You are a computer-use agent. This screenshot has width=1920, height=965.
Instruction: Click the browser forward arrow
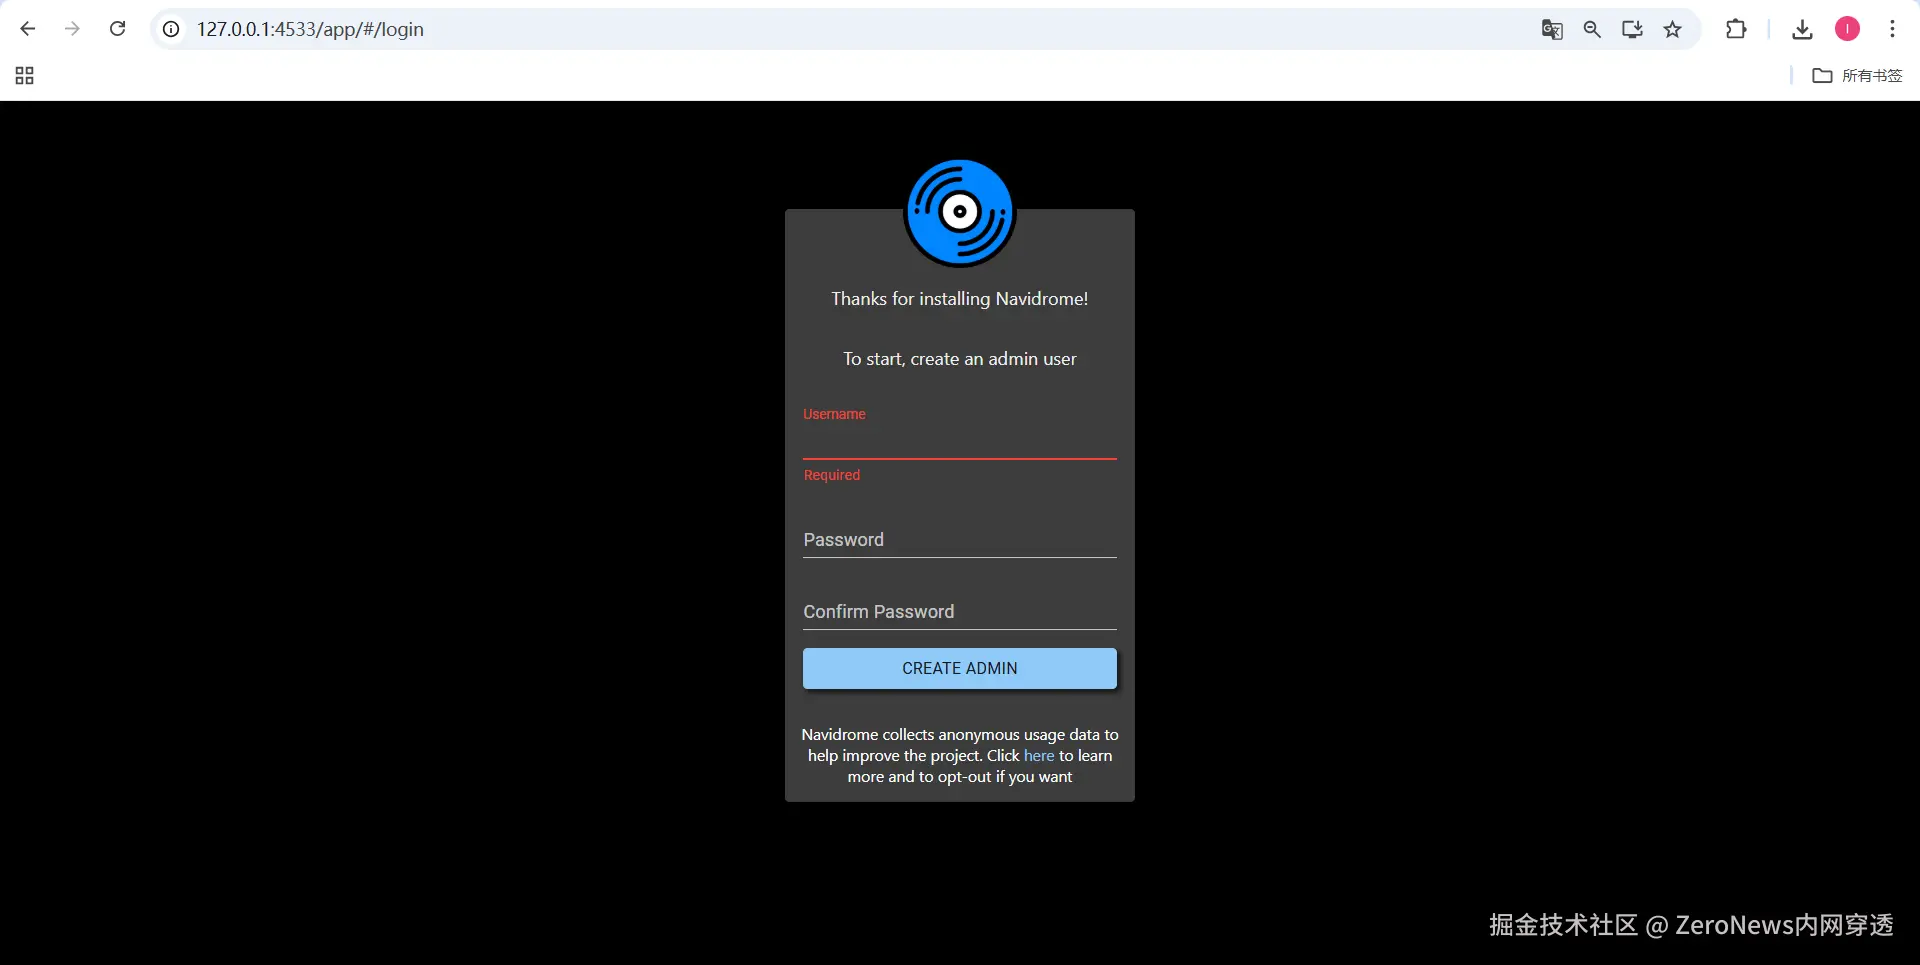pos(72,29)
